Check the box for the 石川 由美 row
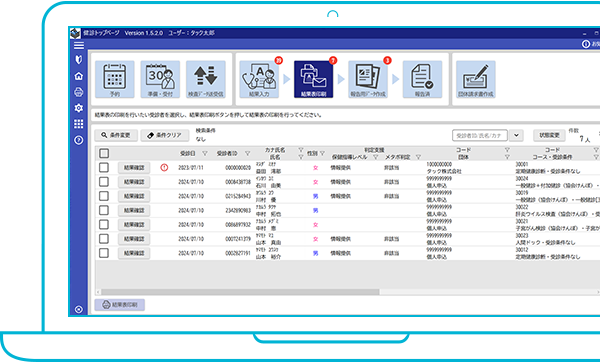This screenshot has height=362, width=600. point(104,182)
